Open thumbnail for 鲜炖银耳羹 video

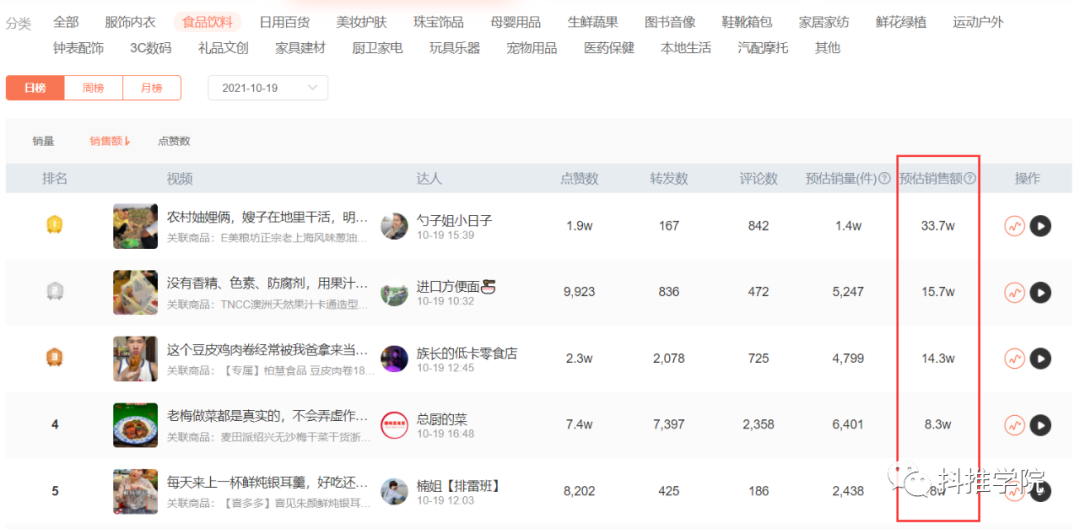click(136, 492)
